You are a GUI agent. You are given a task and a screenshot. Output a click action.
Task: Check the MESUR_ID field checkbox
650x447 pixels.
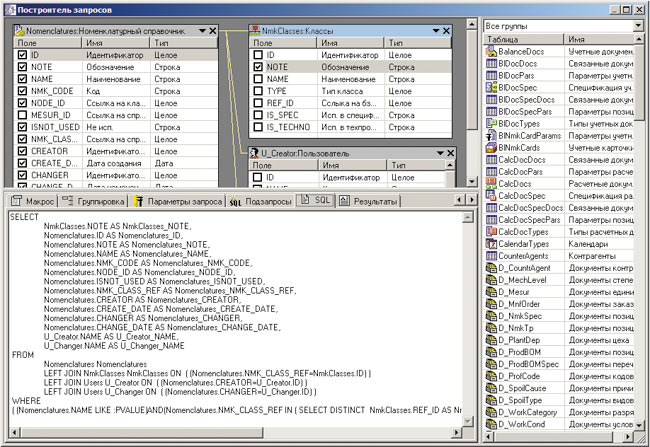point(22,114)
